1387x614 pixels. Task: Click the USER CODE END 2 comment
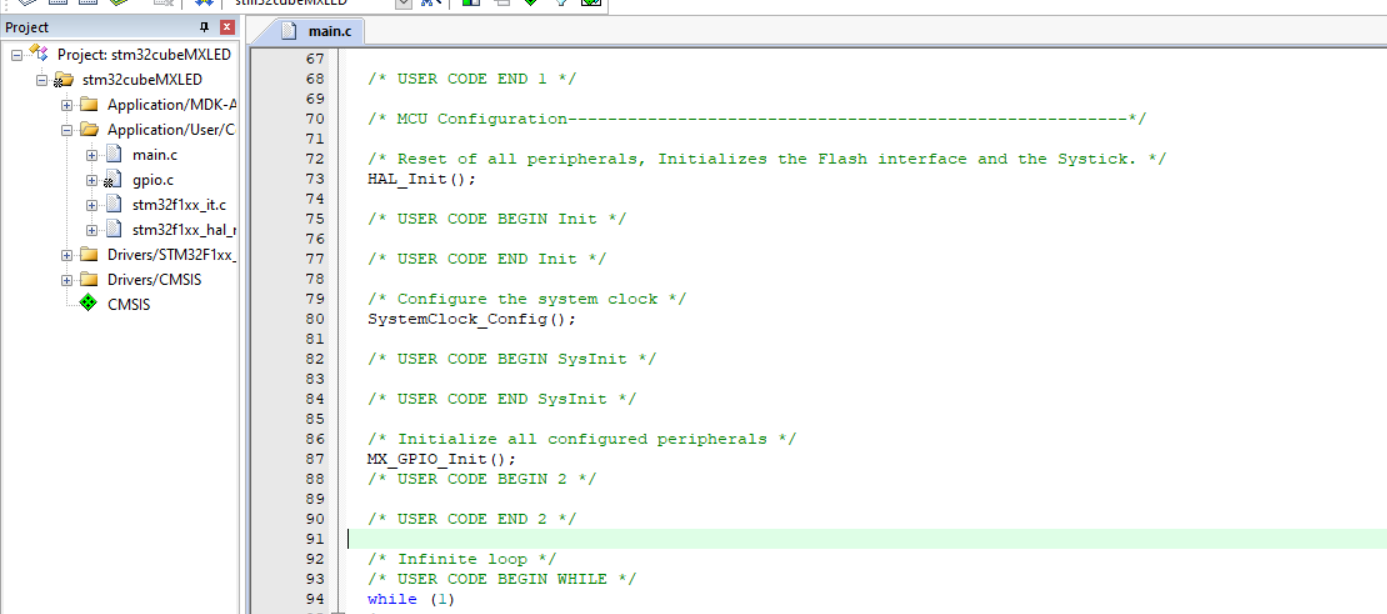471,519
